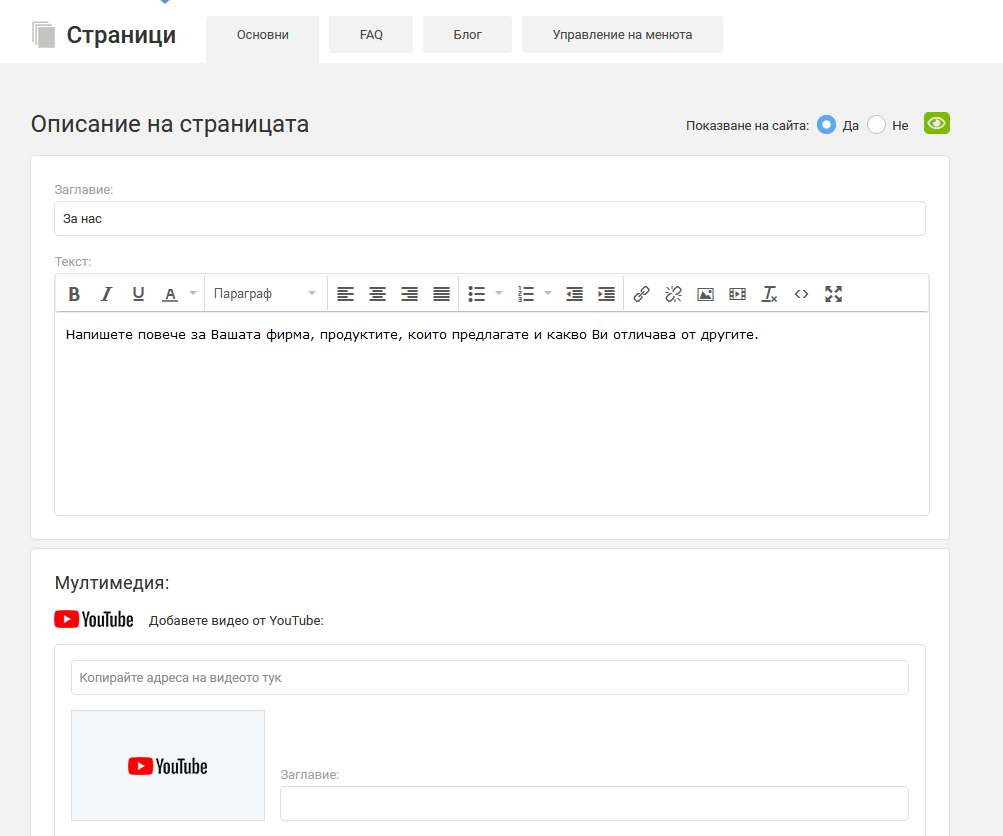Open the Параграф format dropdown
The width and height of the screenshot is (1003, 836).
click(264, 294)
